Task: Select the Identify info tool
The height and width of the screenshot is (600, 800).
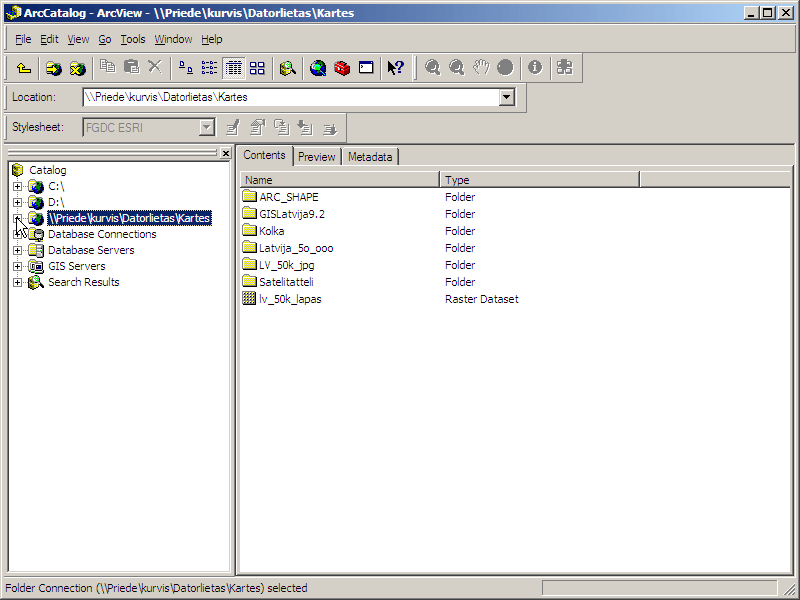Action: tap(535, 67)
